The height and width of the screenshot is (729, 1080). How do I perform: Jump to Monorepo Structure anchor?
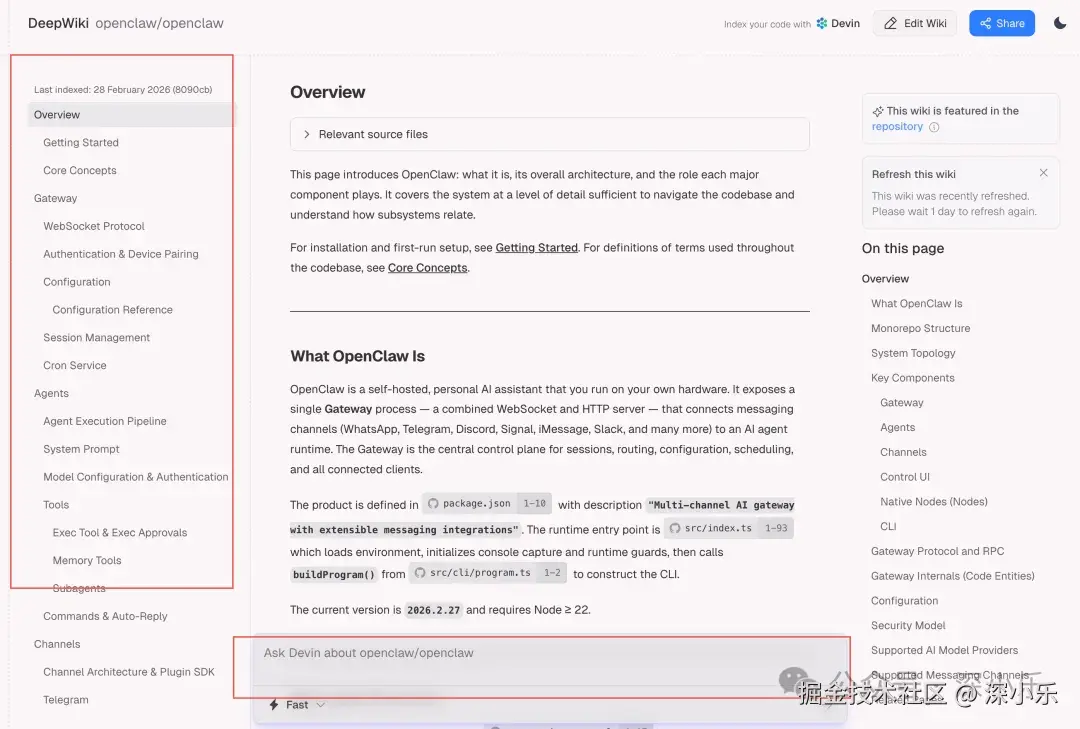[x=920, y=328]
